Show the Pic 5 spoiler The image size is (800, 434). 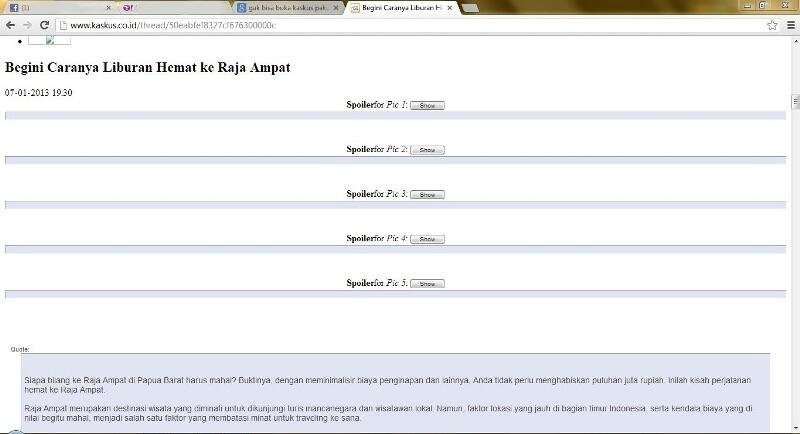(x=427, y=284)
